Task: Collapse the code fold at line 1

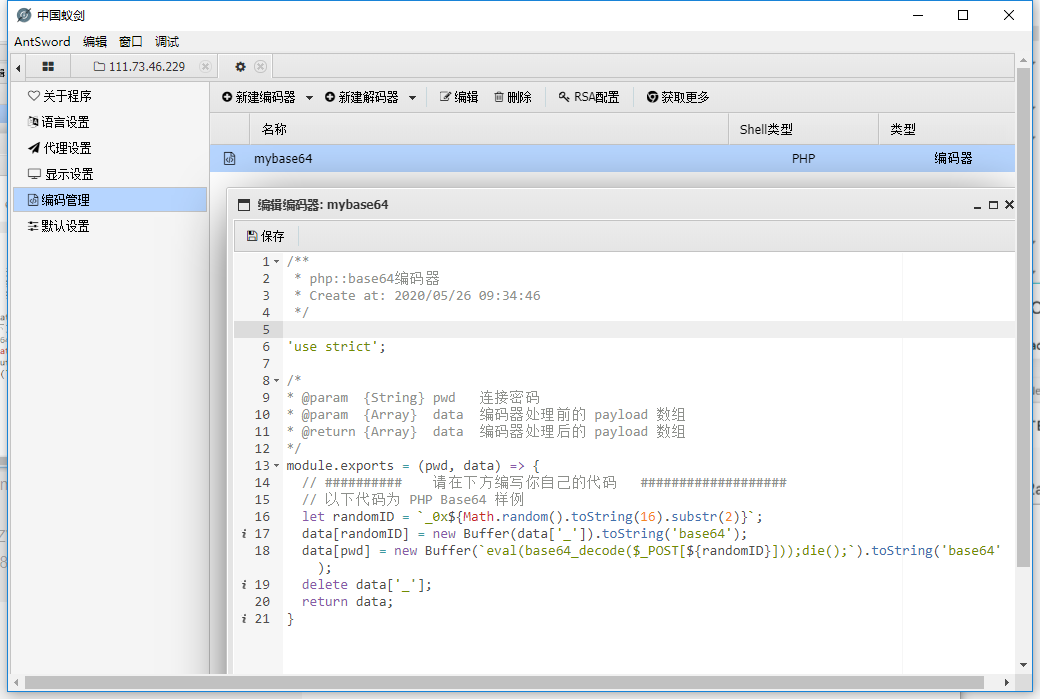Action: tap(277, 261)
